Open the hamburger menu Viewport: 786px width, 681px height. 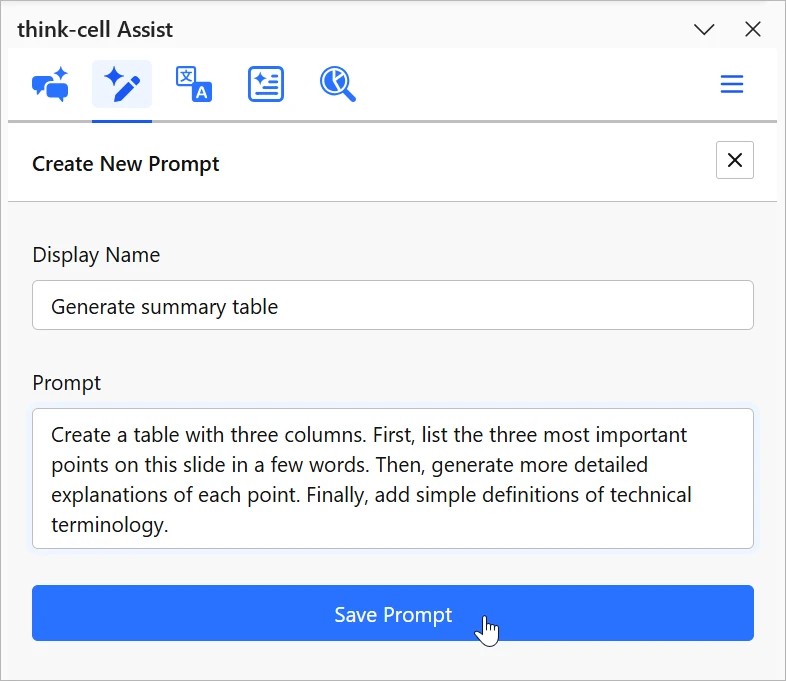coord(732,84)
